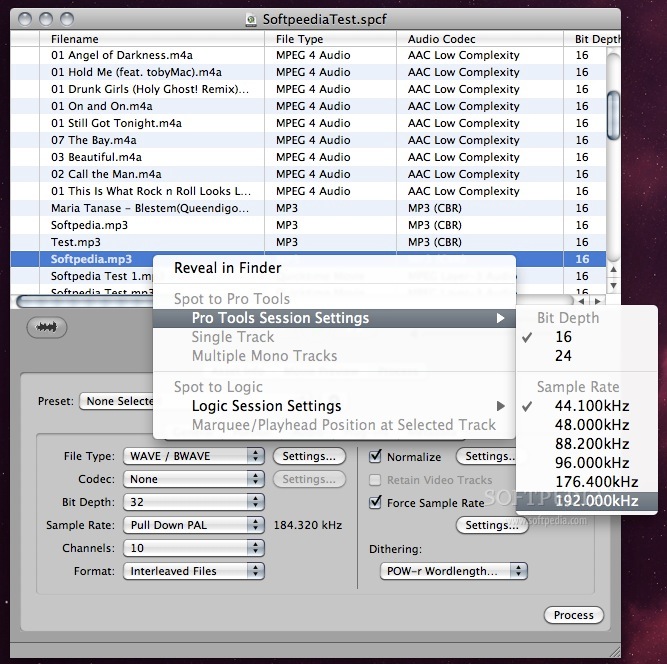
Task: Toggle the Force Sample Rate checkbox
Action: [x=375, y=502]
